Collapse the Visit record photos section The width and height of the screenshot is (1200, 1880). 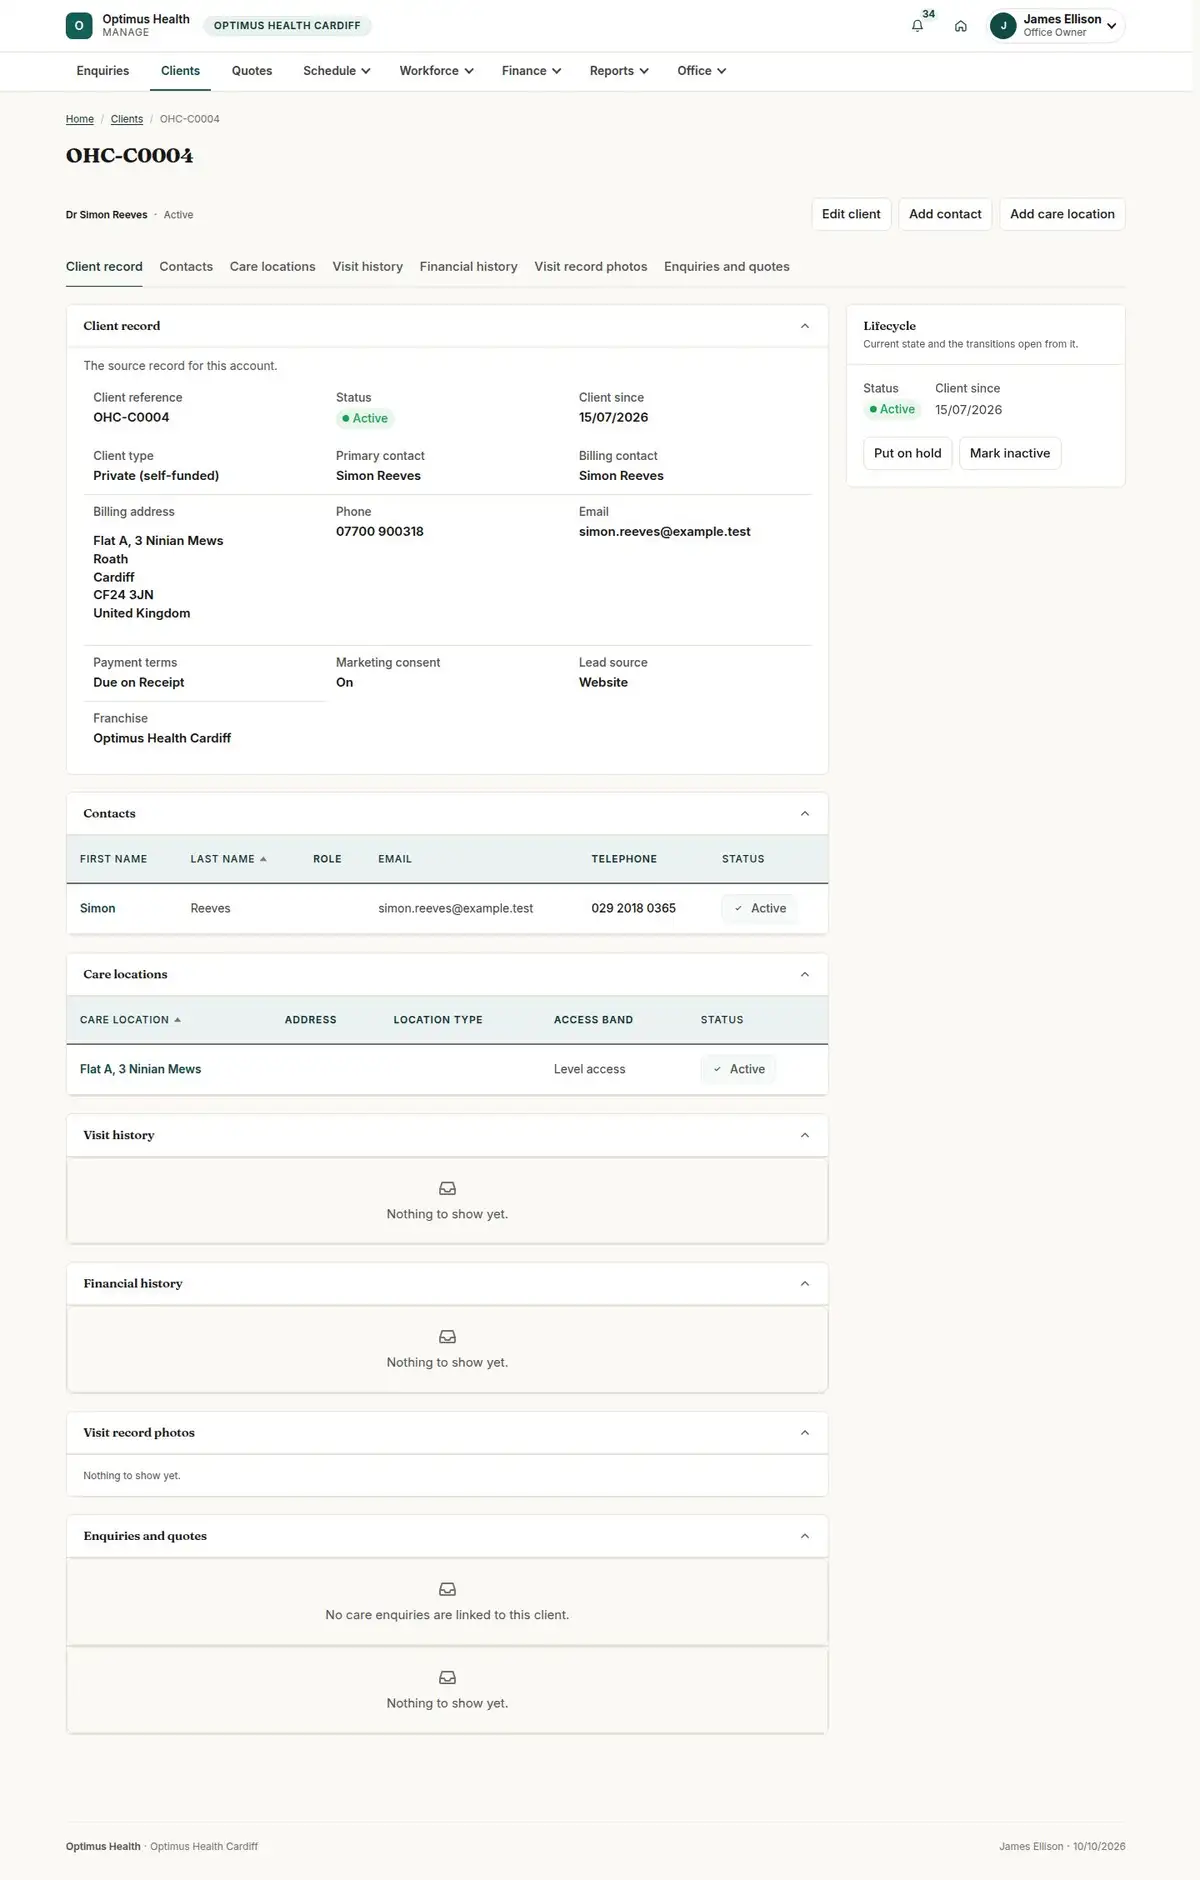pos(805,1433)
